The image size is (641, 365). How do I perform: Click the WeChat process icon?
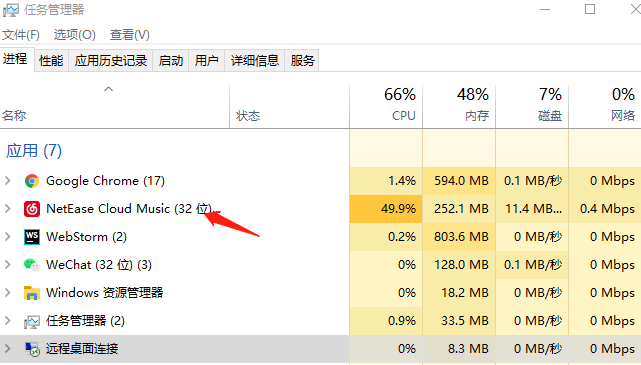31,265
